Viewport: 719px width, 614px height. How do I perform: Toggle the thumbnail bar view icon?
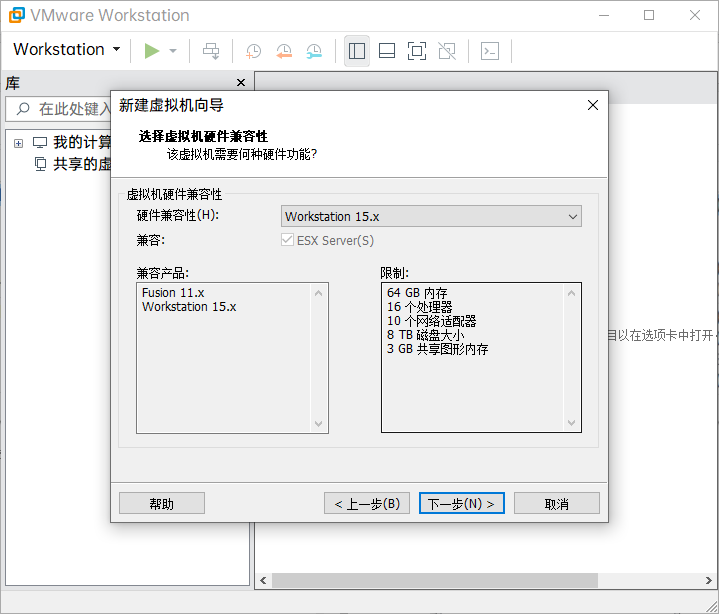387,51
